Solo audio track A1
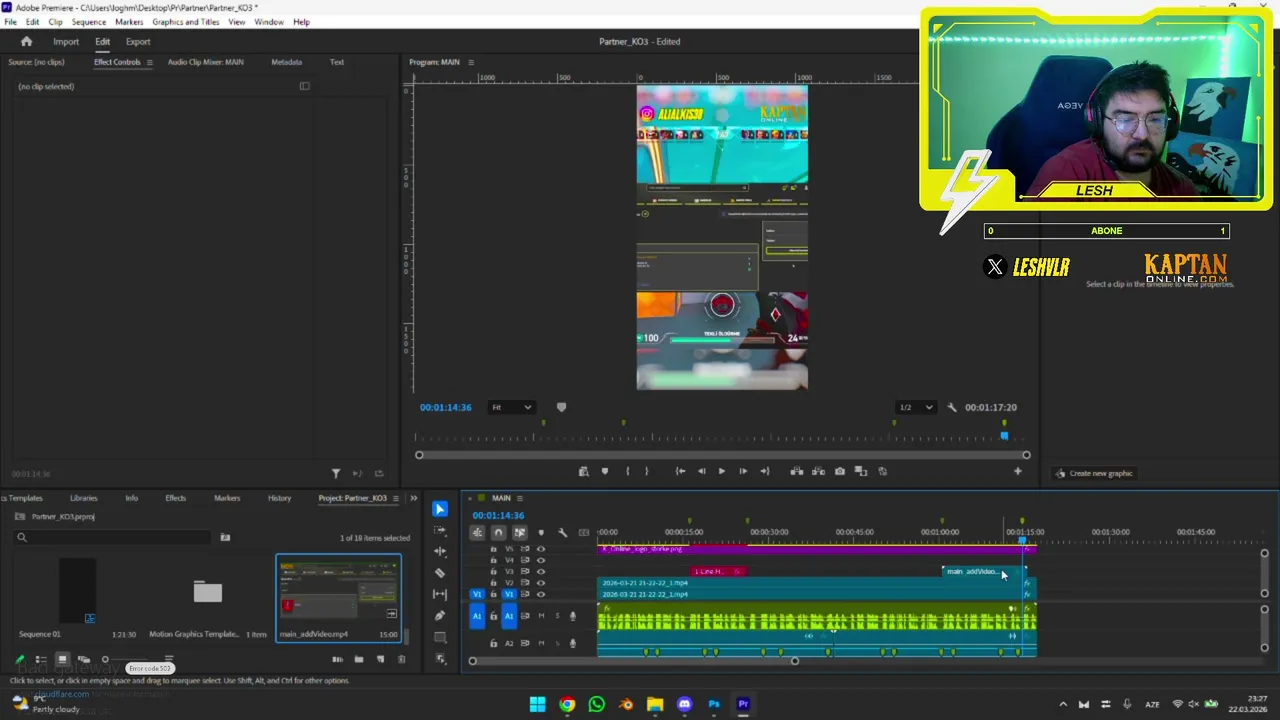 click(x=557, y=616)
